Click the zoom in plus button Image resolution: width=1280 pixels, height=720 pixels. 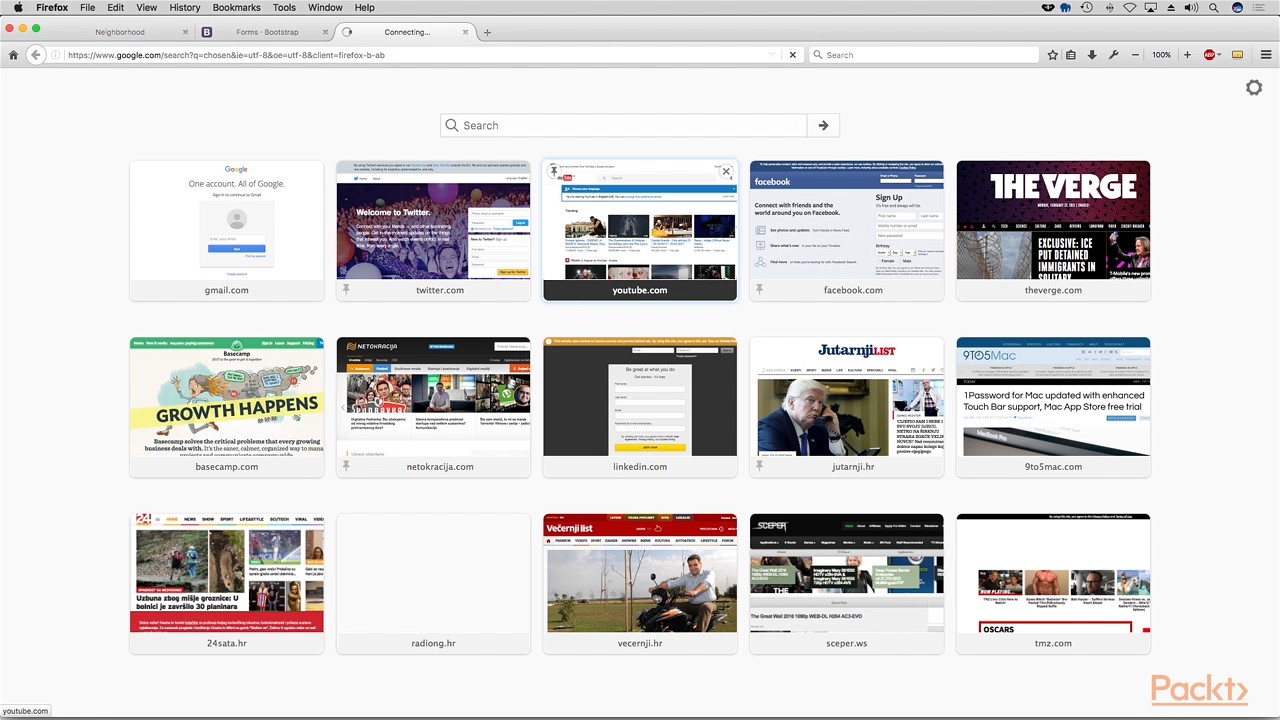point(1187,55)
